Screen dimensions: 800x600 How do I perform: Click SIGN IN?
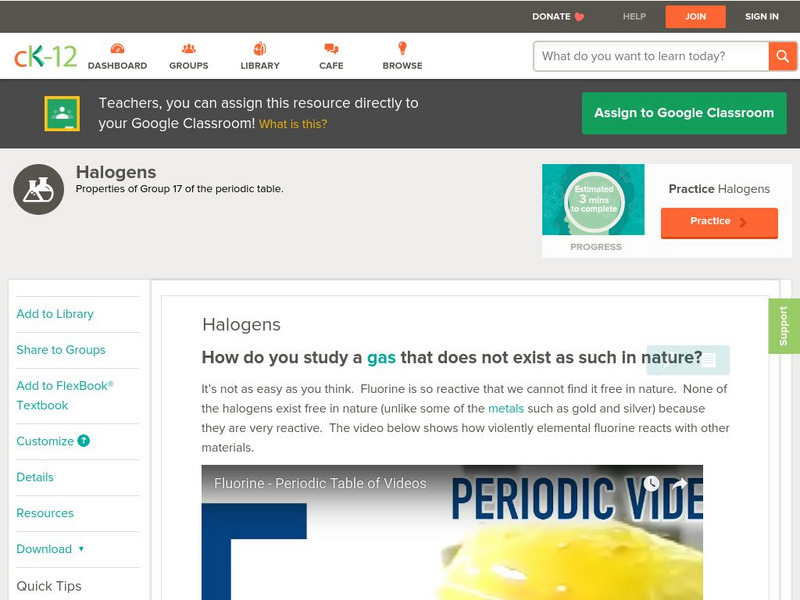click(x=762, y=16)
